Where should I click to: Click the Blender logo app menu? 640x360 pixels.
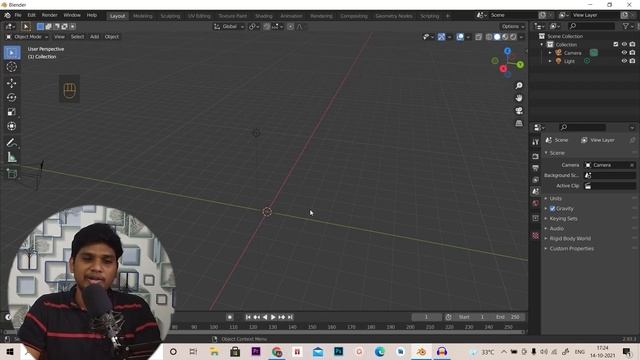pos(7,16)
